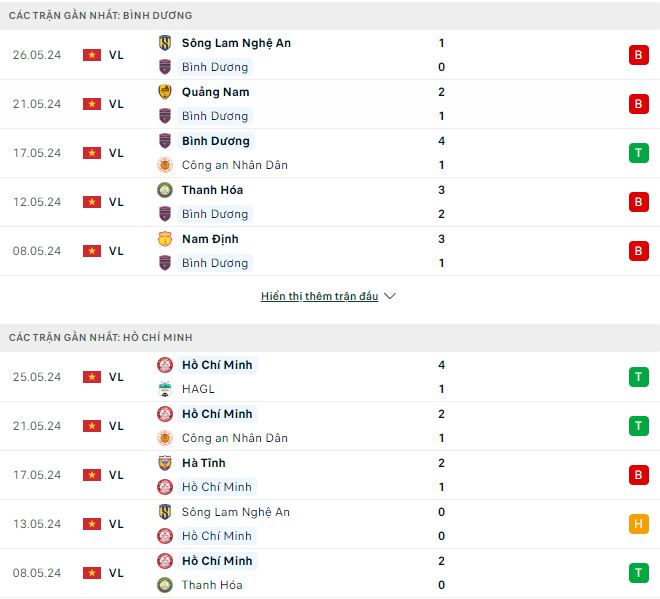
Task: Click the green T badge for Bình Dương 4-1 win
Action: click(639, 153)
